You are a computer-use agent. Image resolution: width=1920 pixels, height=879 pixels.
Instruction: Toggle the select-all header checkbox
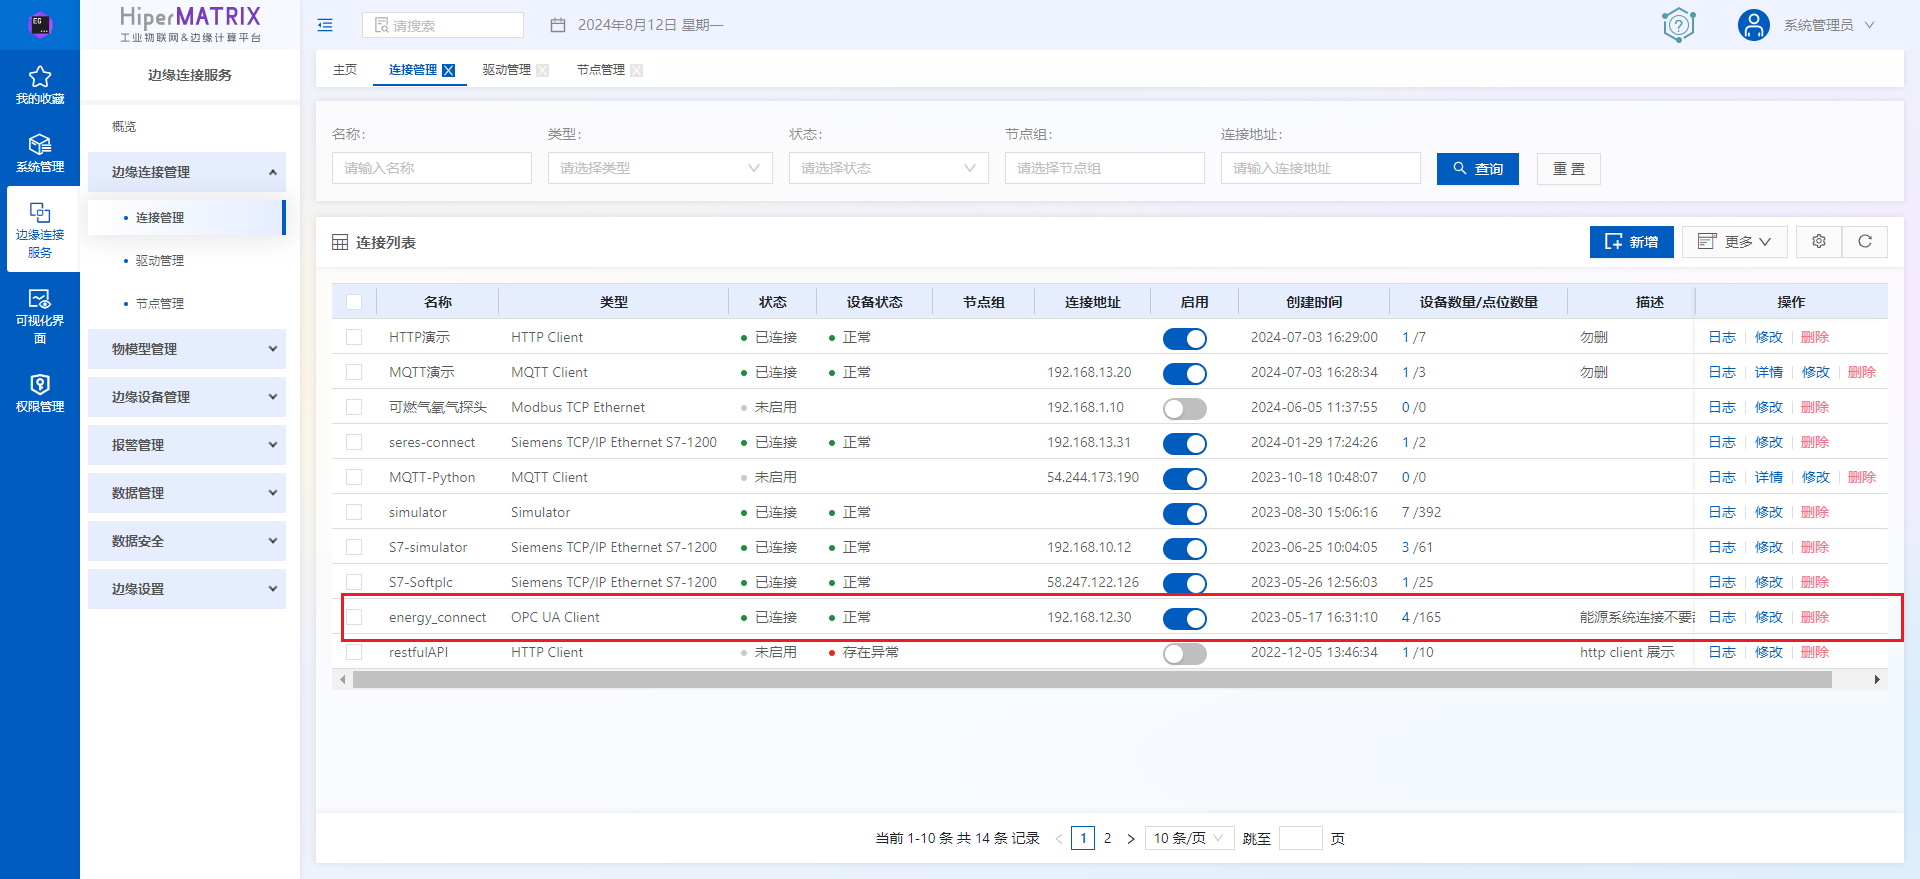354,302
